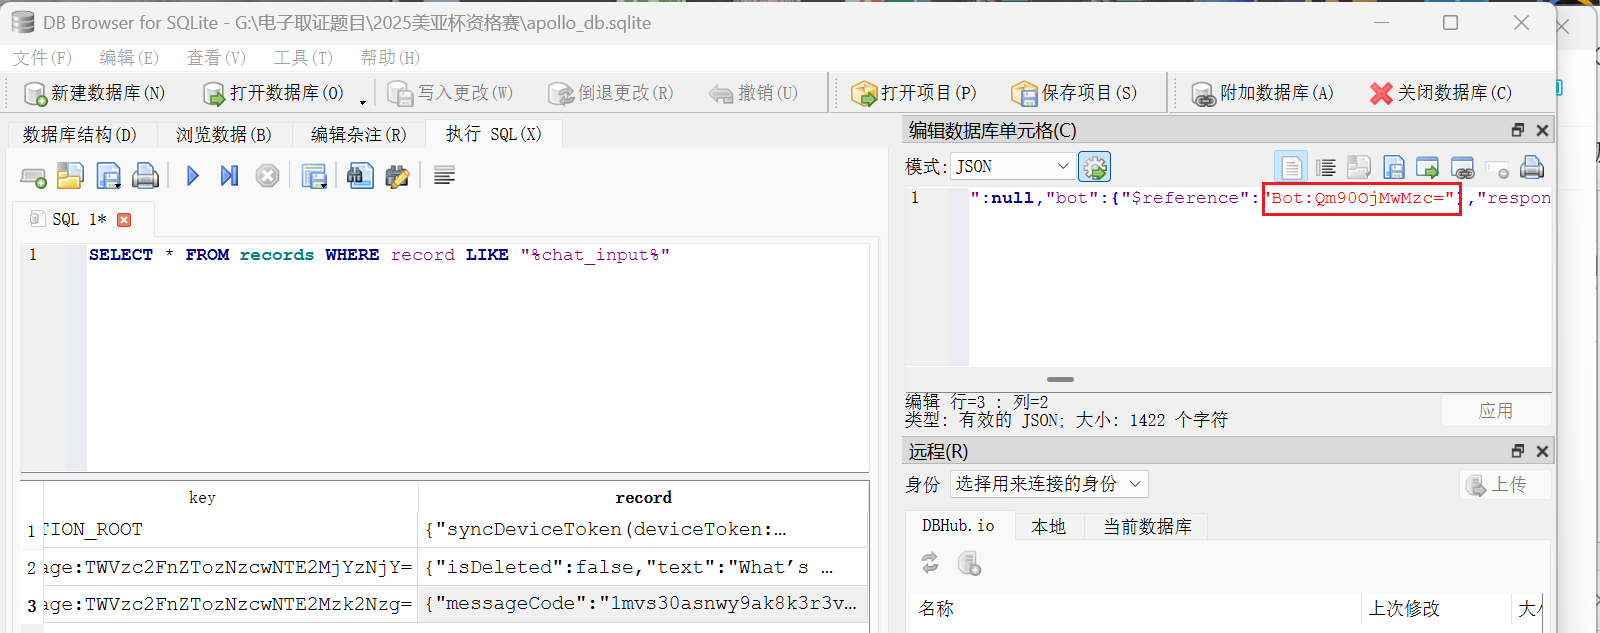This screenshot has height=633, width=1600.
Task: Click 打开数据库 (Open Database) button
Action: coord(273,93)
